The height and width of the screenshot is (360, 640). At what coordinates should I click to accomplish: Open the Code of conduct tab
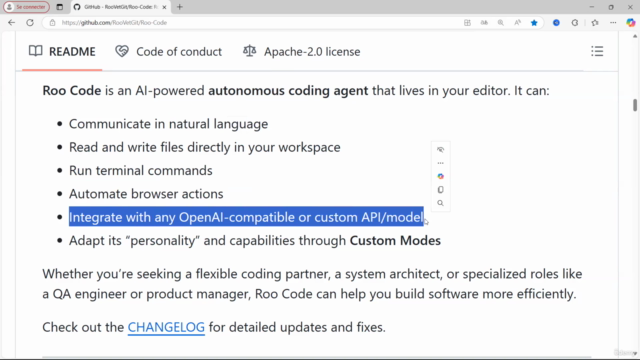coord(168,52)
